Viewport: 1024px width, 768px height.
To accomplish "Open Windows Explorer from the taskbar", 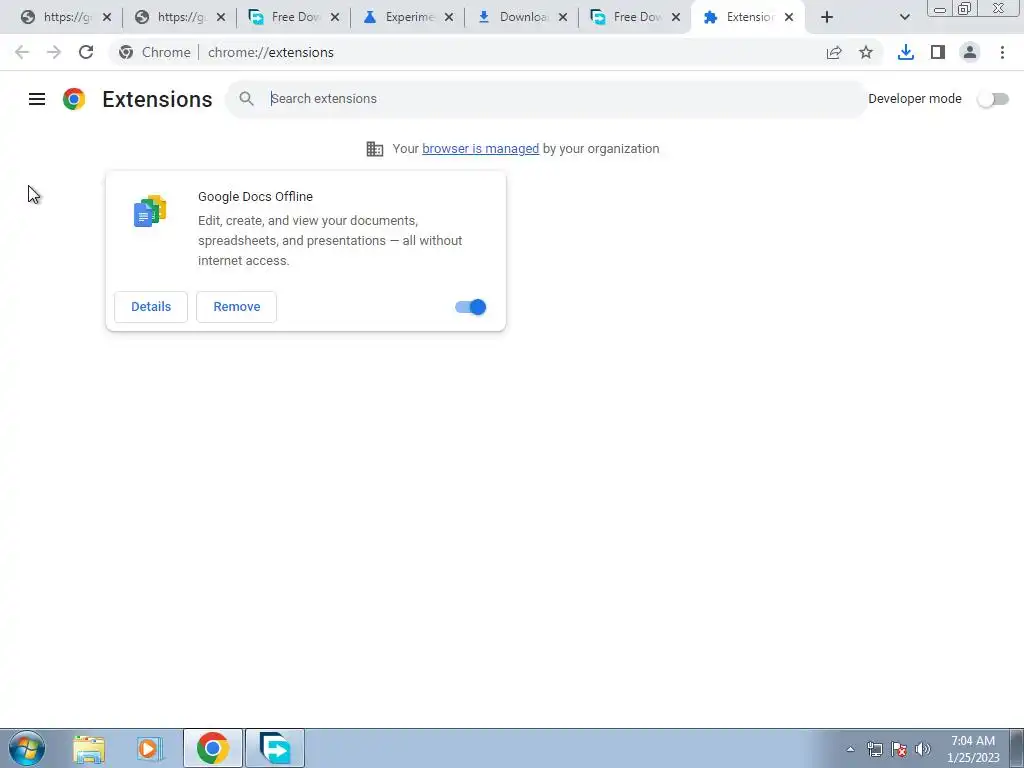I will tap(89, 748).
